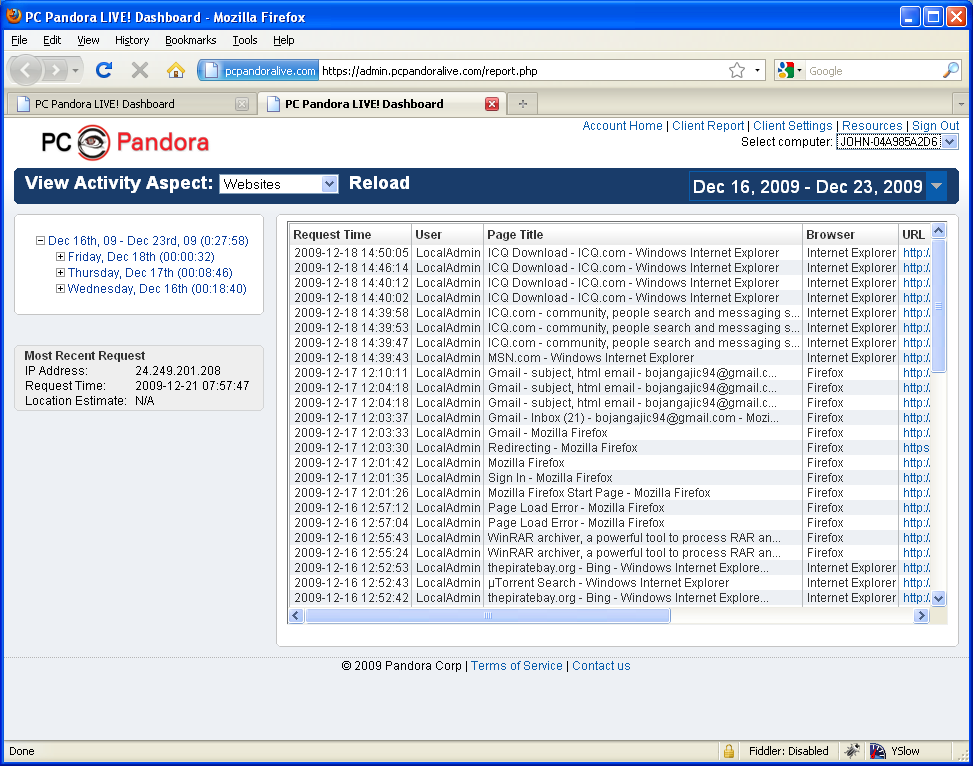Click the Google search input field
This screenshot has width=973, height=766.
pos(874,71)
